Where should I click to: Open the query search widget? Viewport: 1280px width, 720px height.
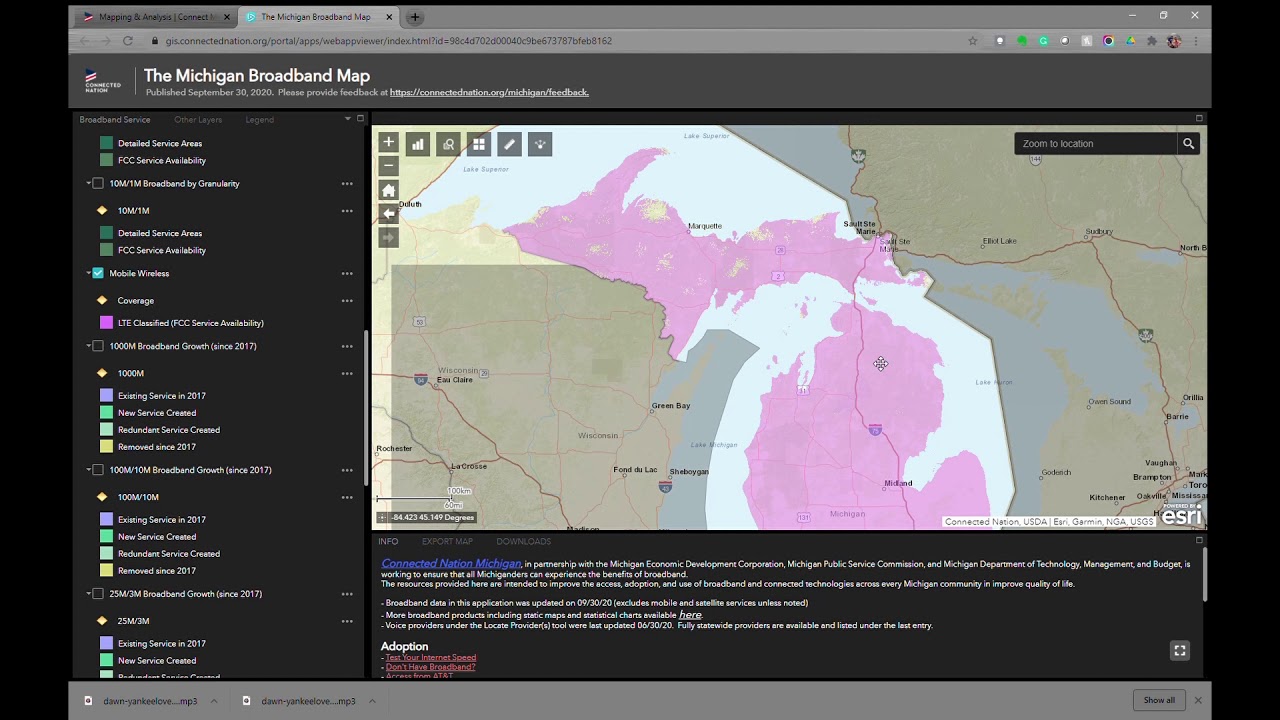[x=449, y=144]
